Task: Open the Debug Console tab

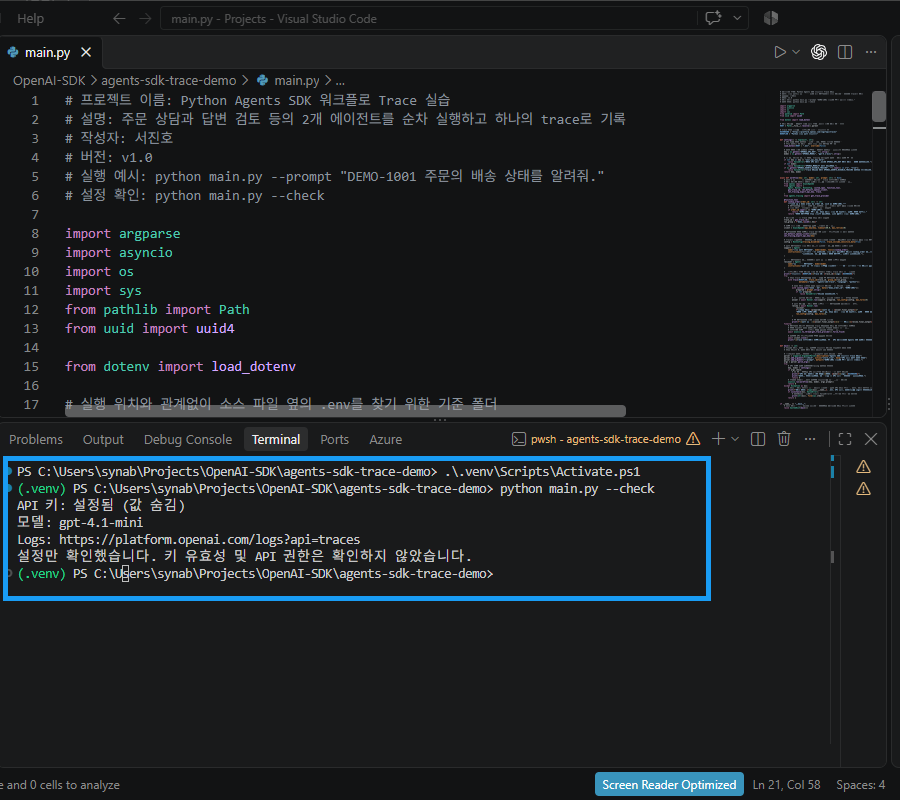Action: (x=188, y=440)
